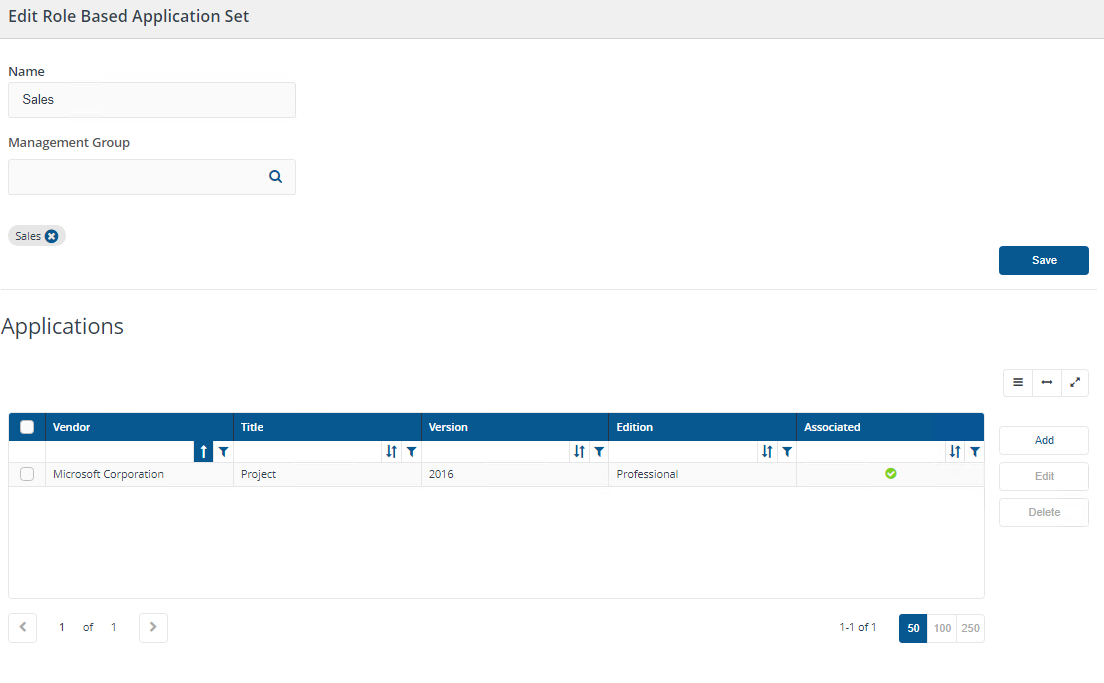1104x683 pixels.
Task: Open the Edition column filter icon
Action: pyautogui.click(x=787, y=452)
